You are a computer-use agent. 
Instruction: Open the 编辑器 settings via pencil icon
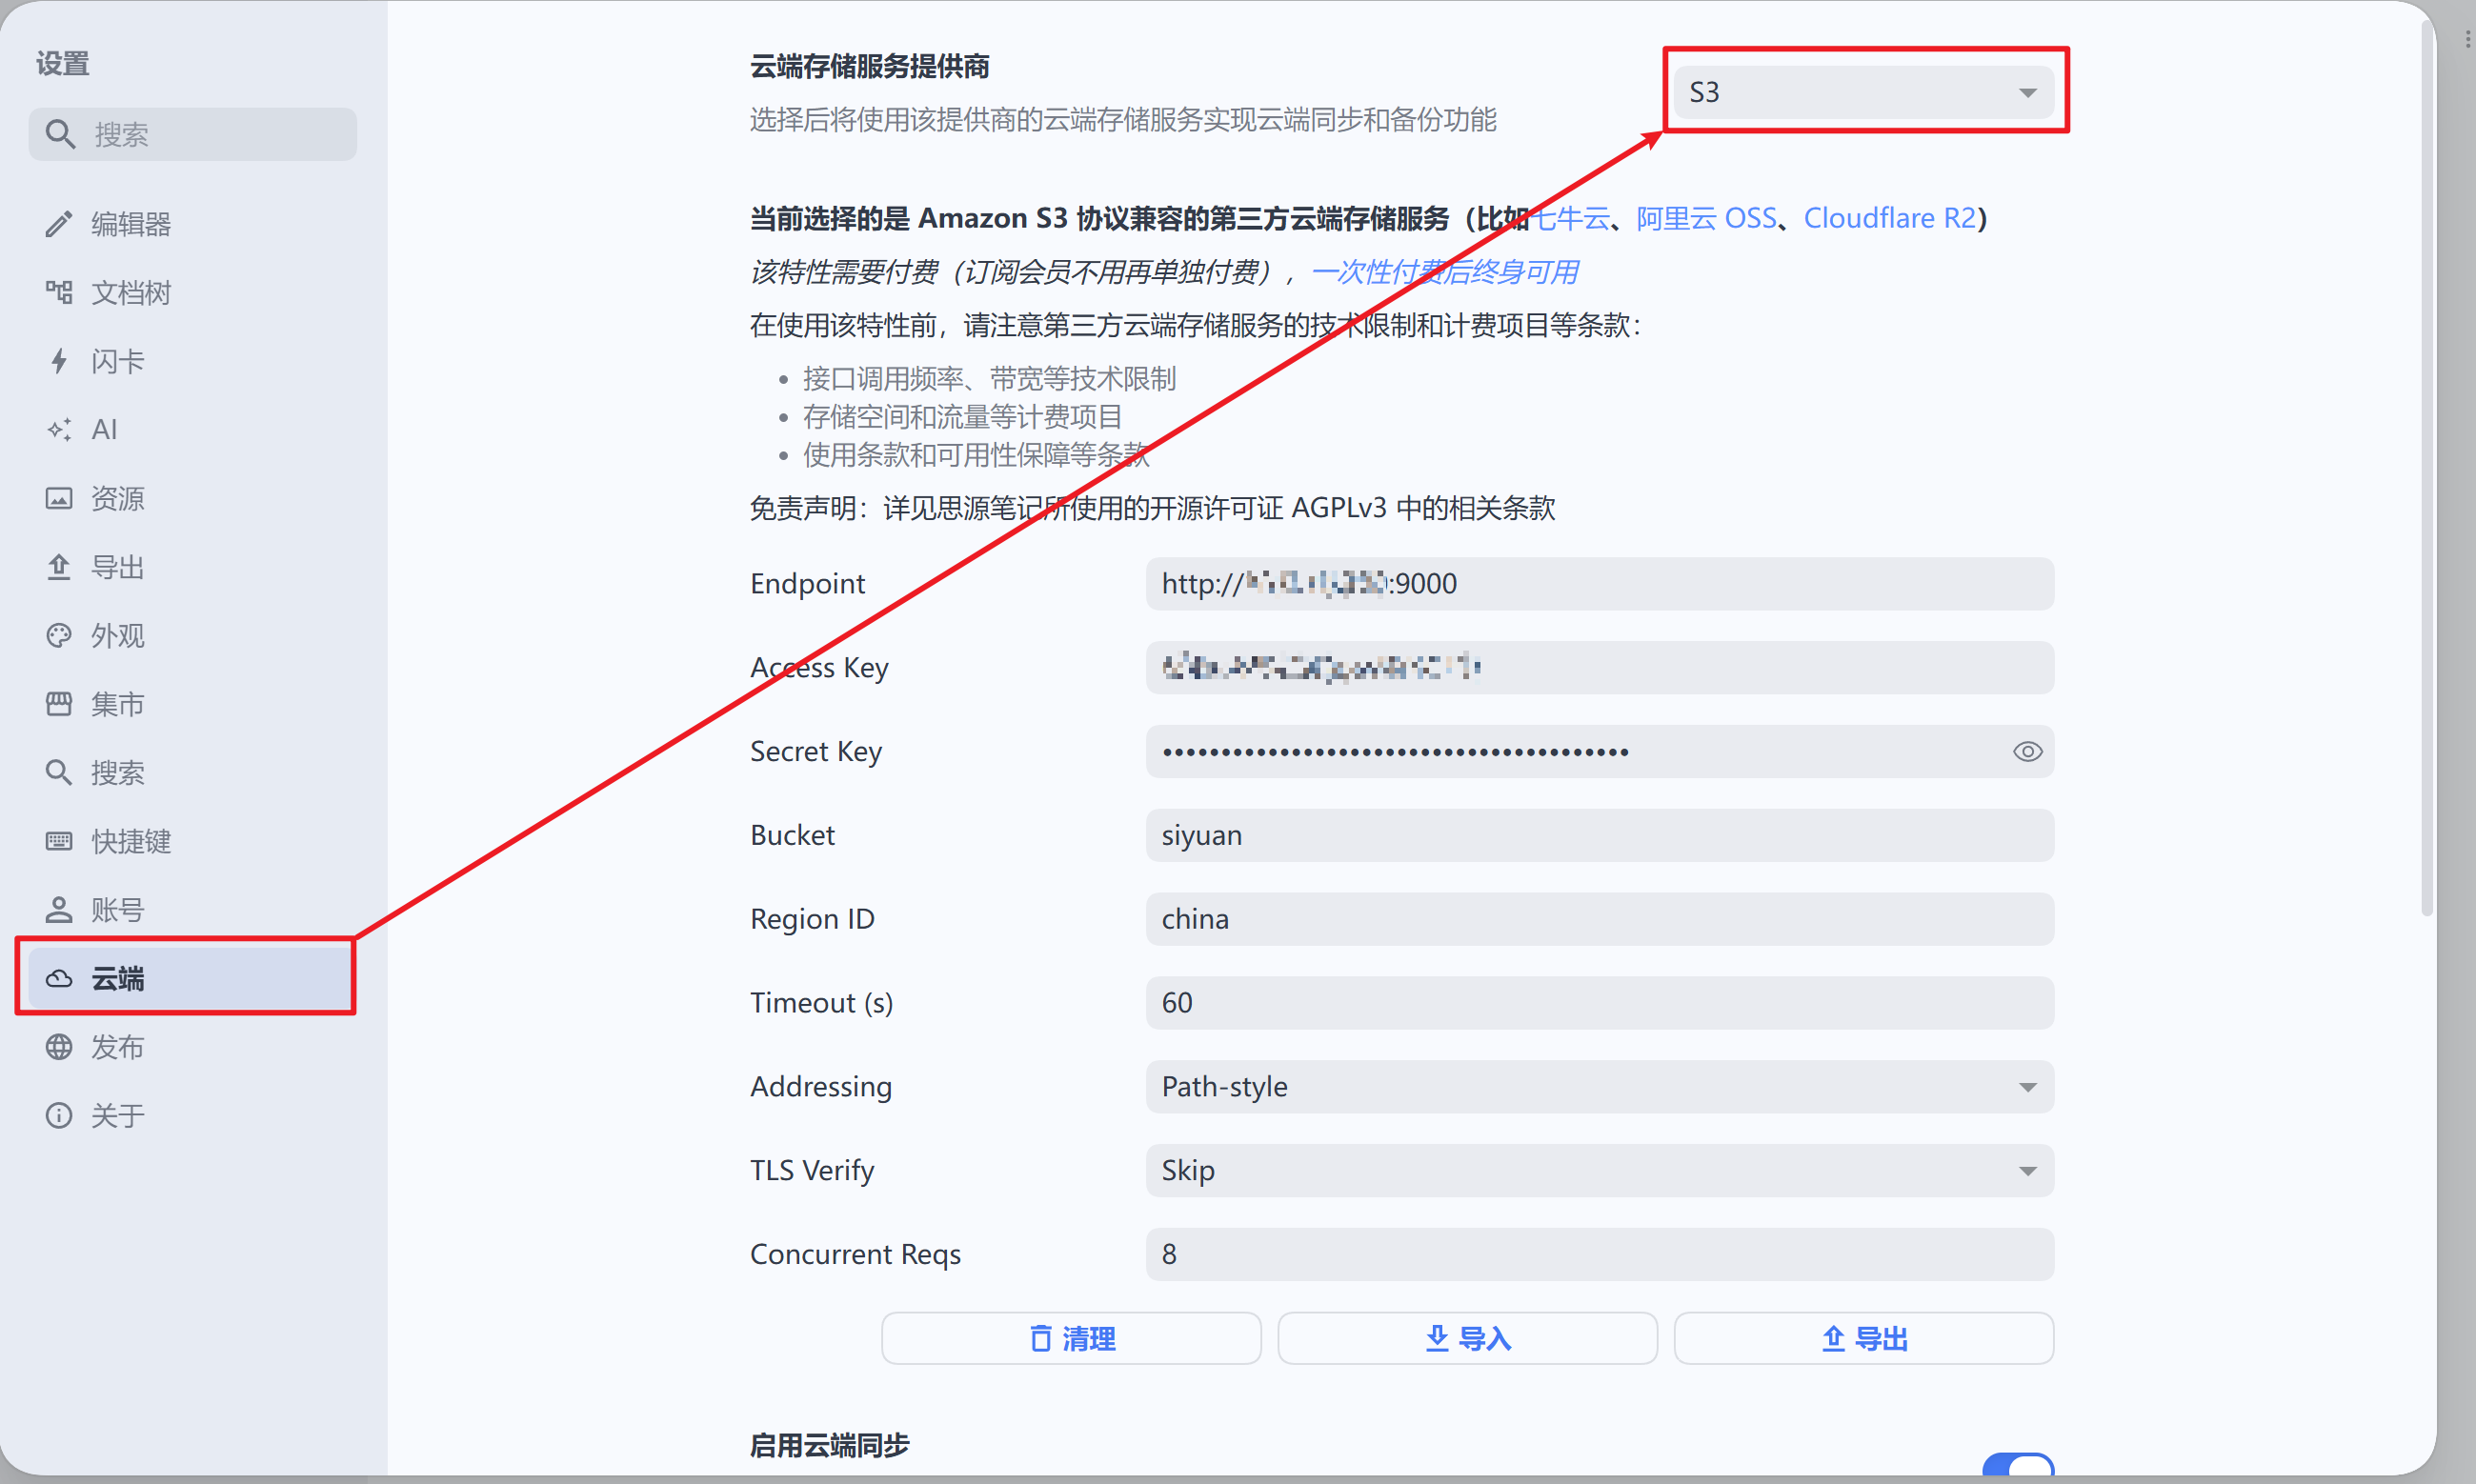[x=59, y=223]
